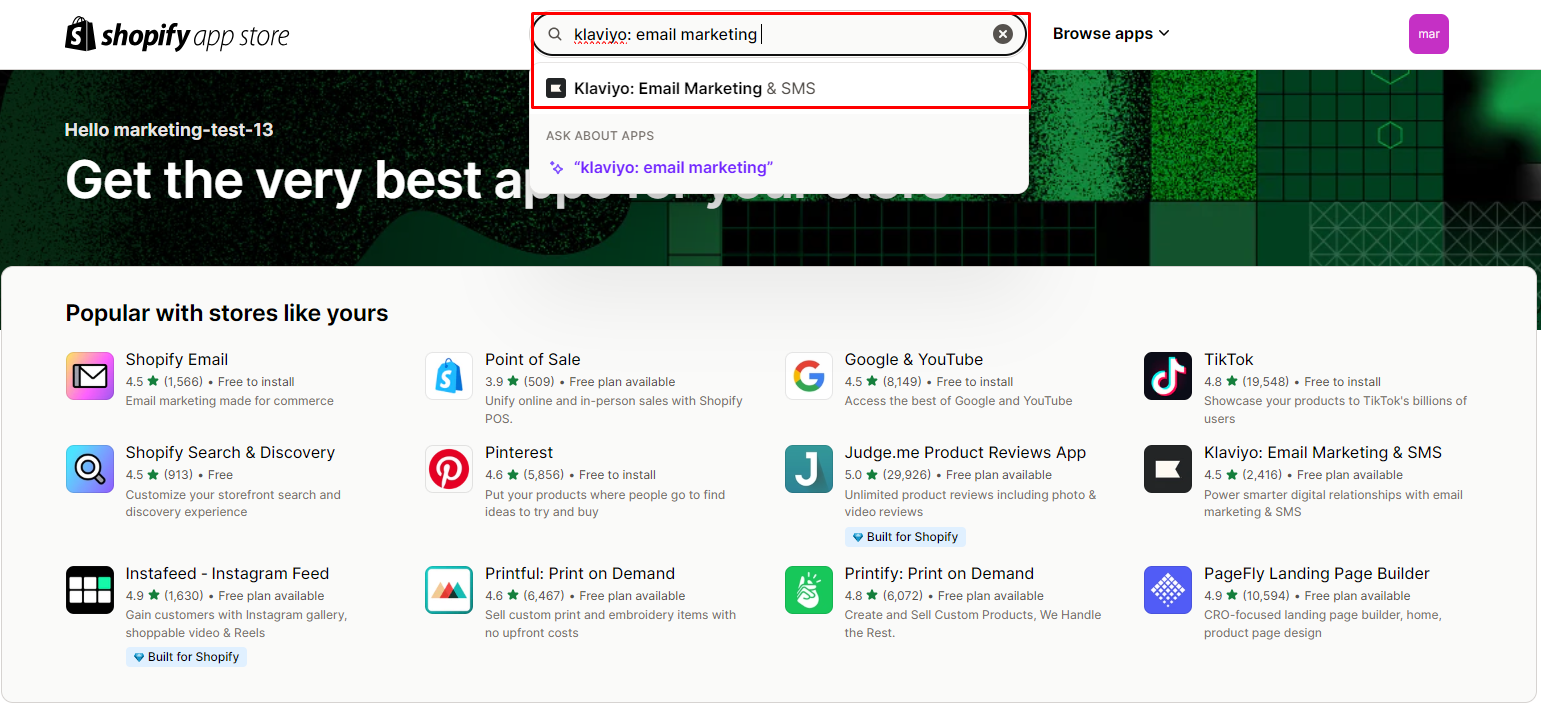Click the Shopify Search & Discovery link

[x=230, y=452]
